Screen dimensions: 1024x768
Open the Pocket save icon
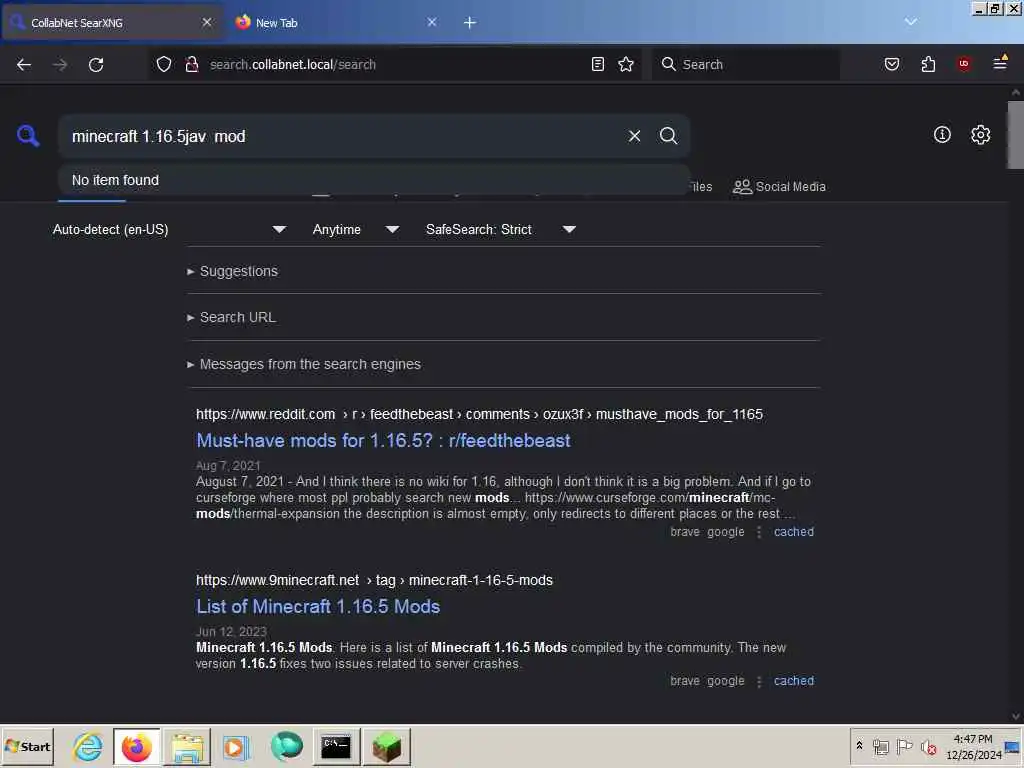(891, 64)
